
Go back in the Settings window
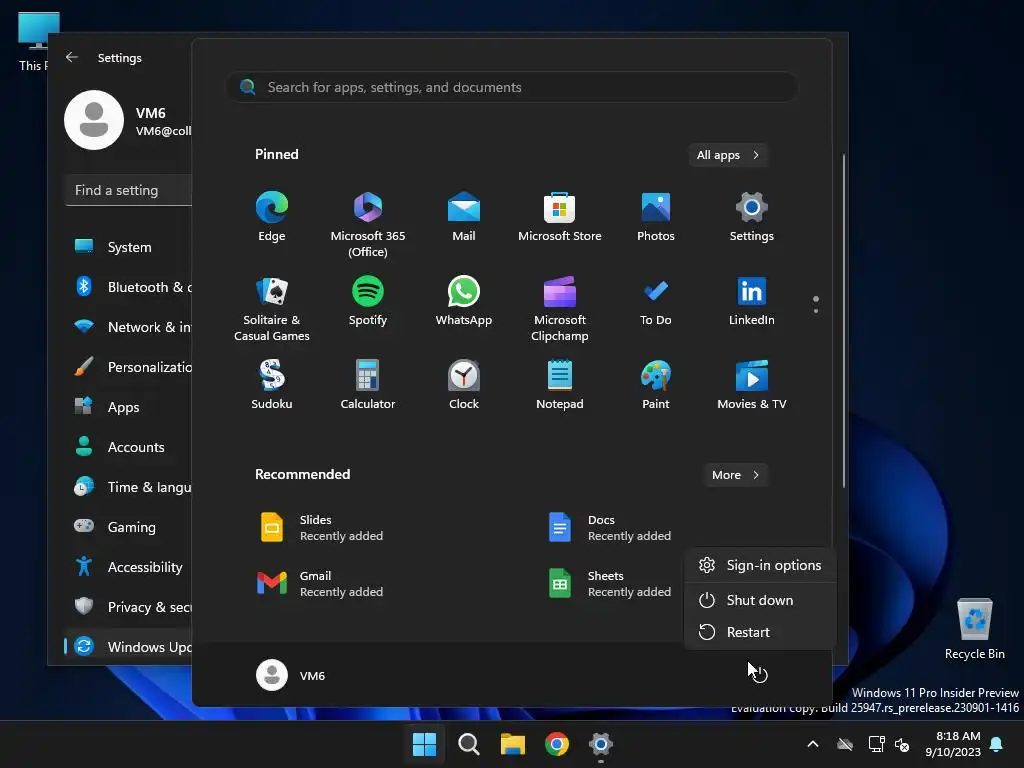[x=72, y=57]
